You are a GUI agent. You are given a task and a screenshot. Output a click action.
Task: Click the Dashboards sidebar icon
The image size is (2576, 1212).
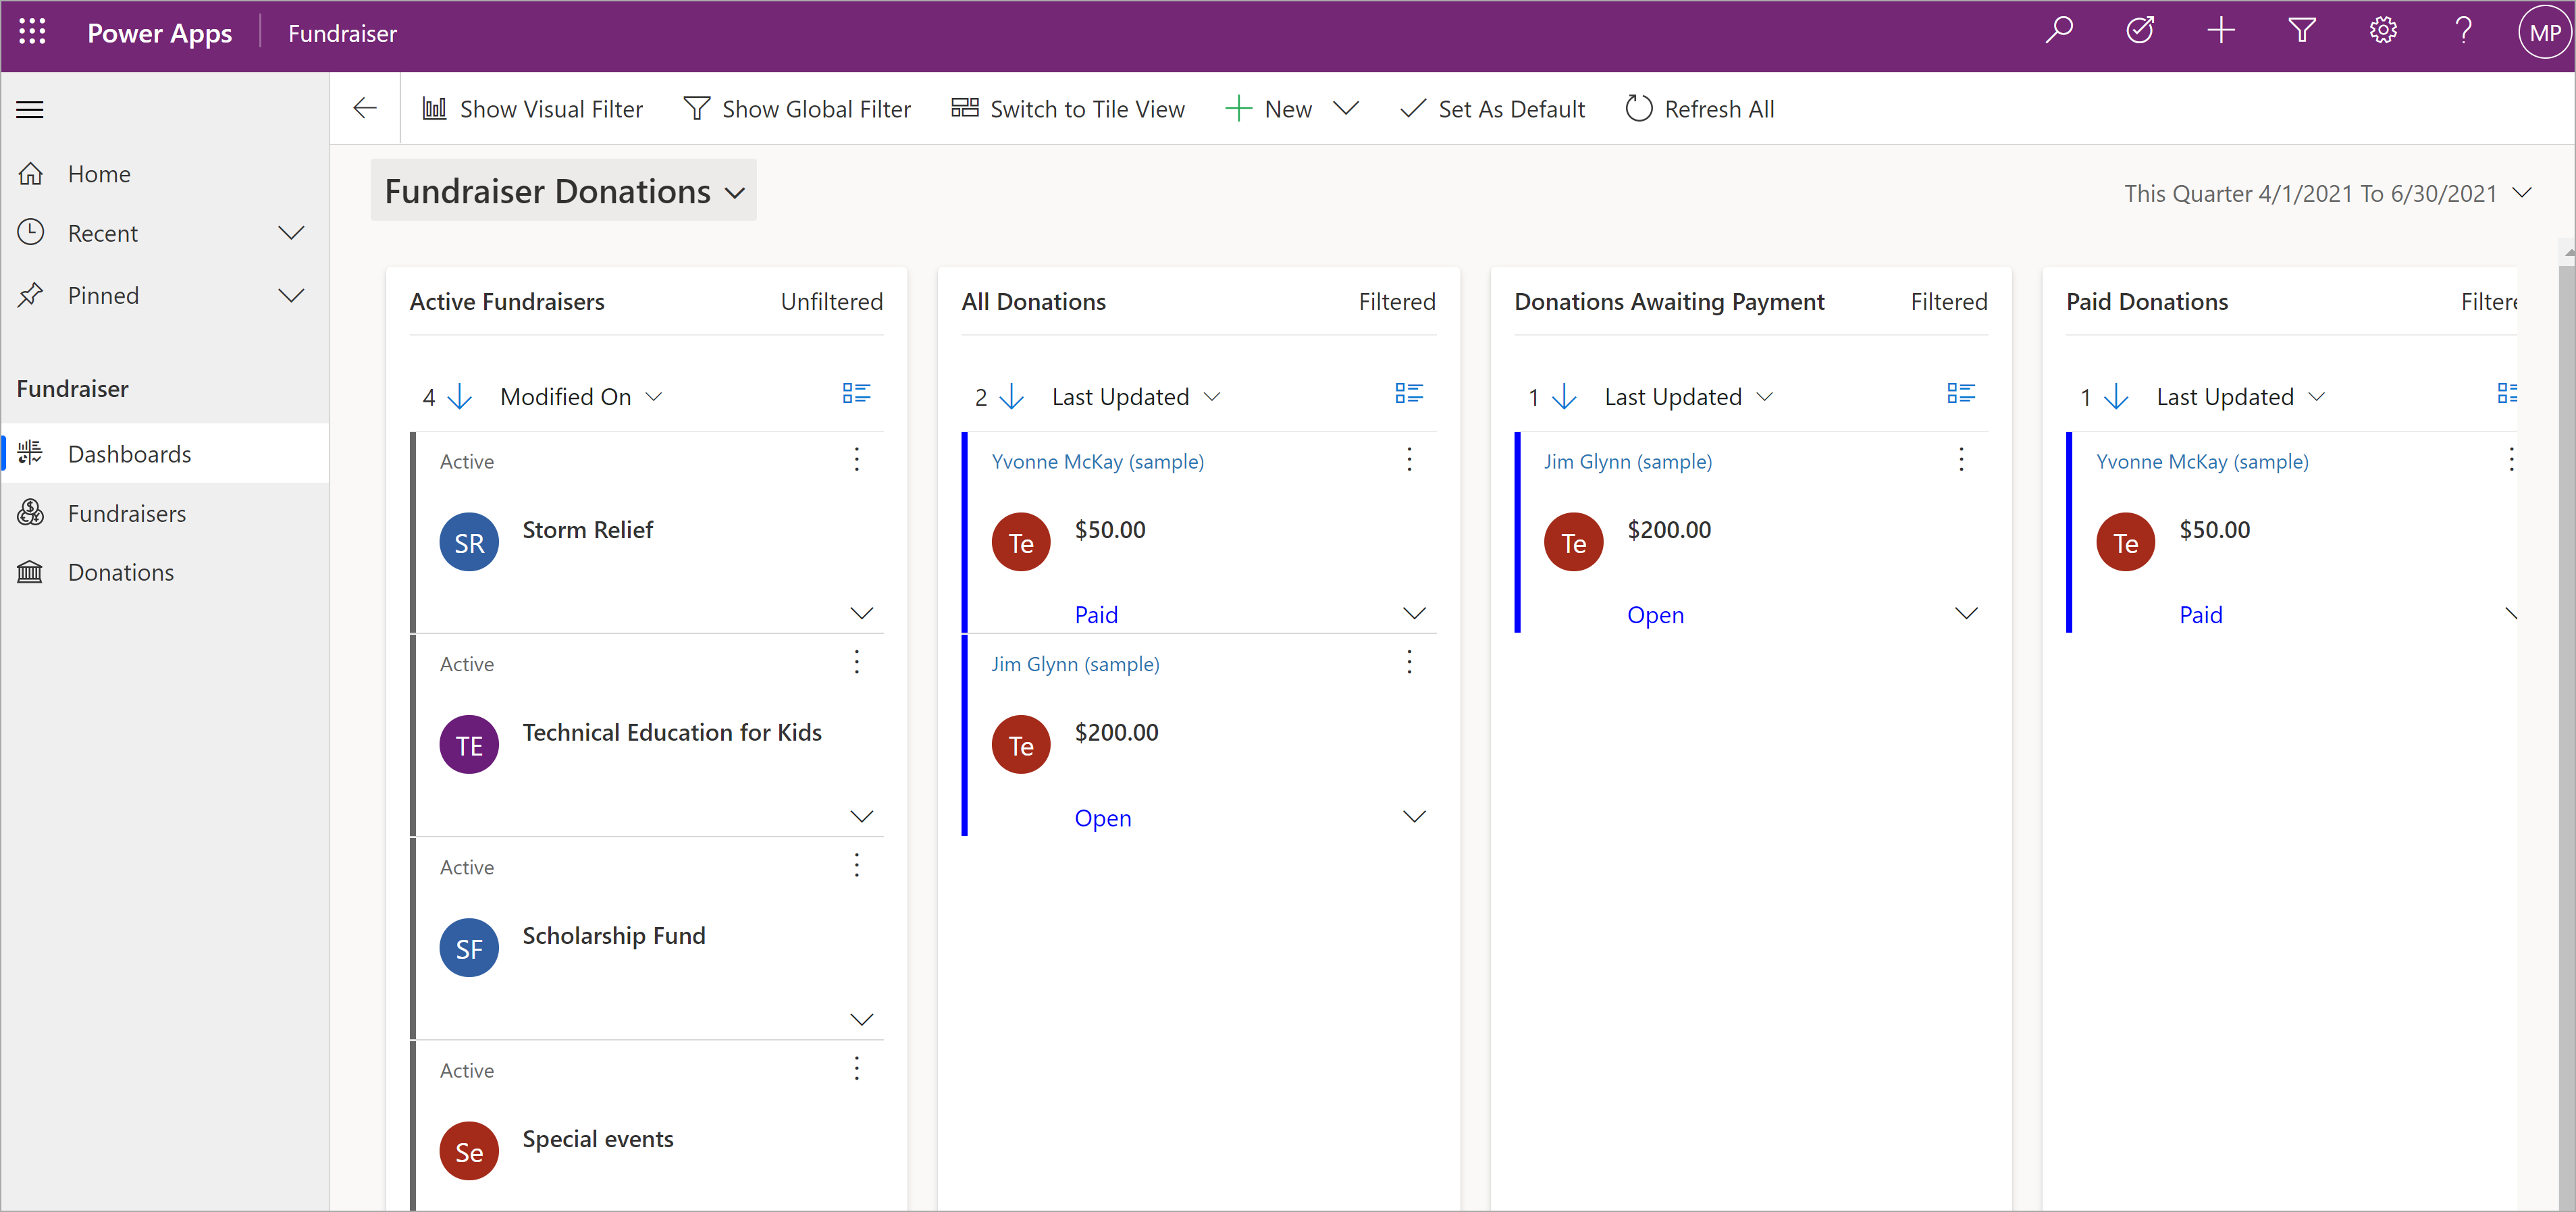click(x=33, y=452)
